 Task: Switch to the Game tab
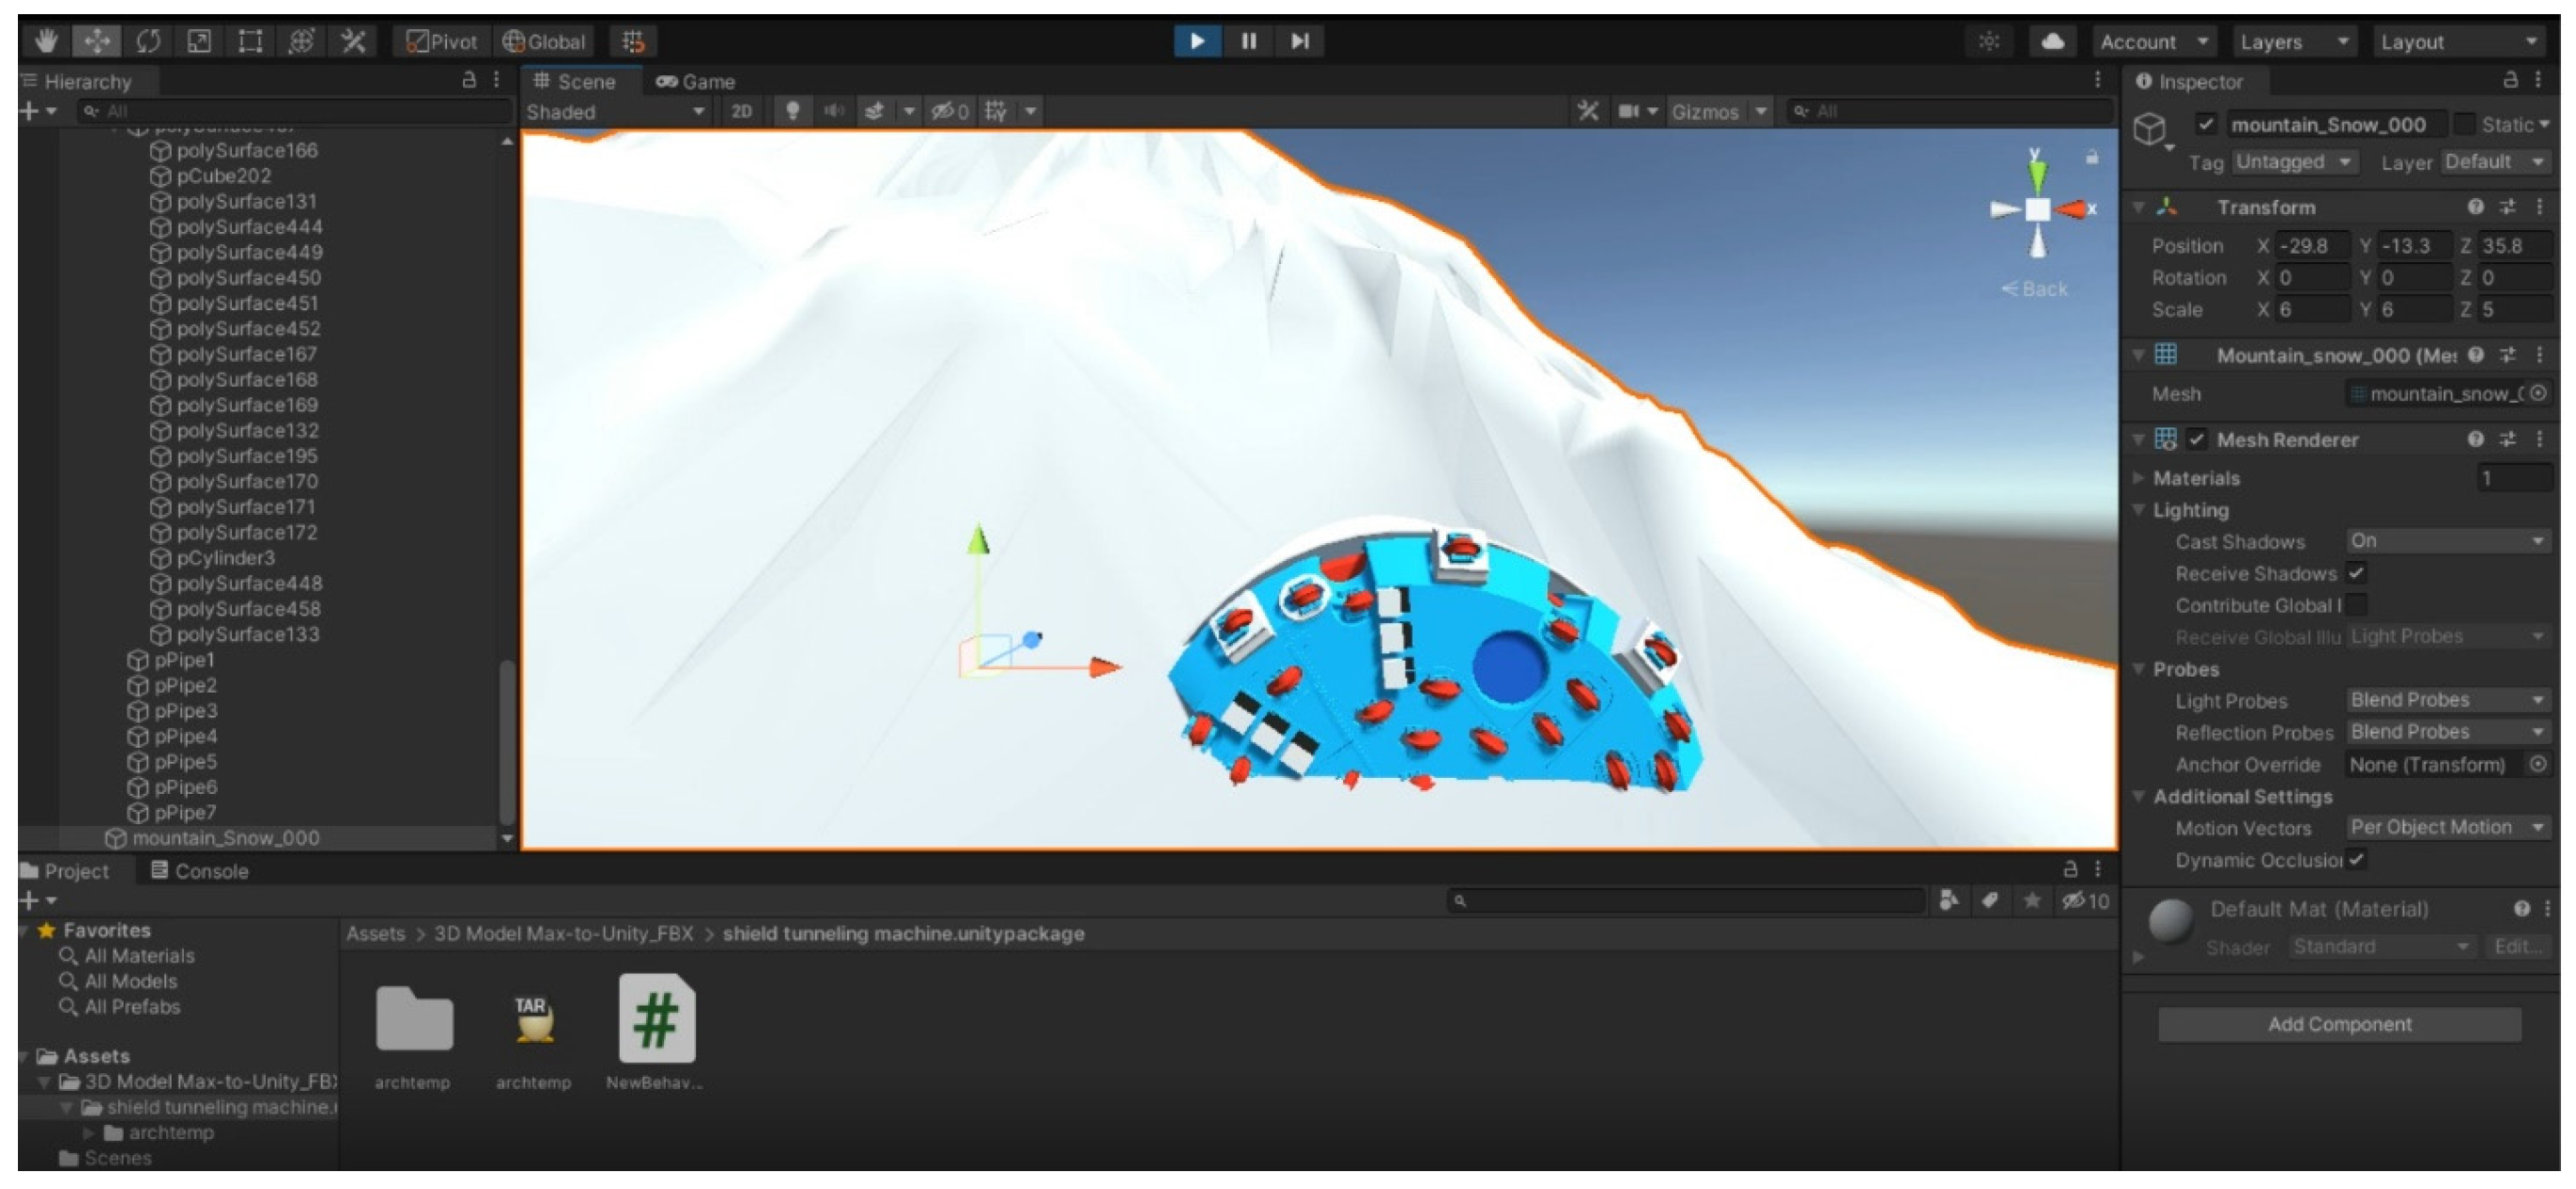(696, 81)
